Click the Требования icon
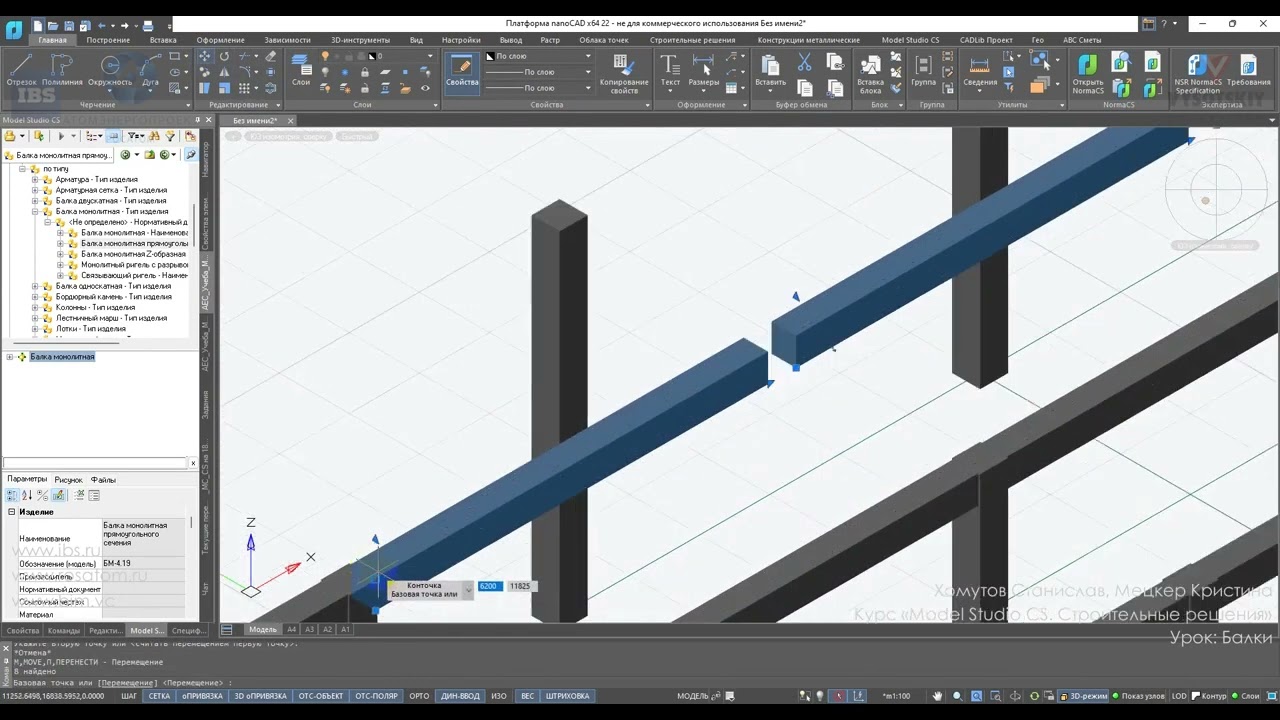The height and width of the screenshot is (720, 1280). pos(1248,70)
